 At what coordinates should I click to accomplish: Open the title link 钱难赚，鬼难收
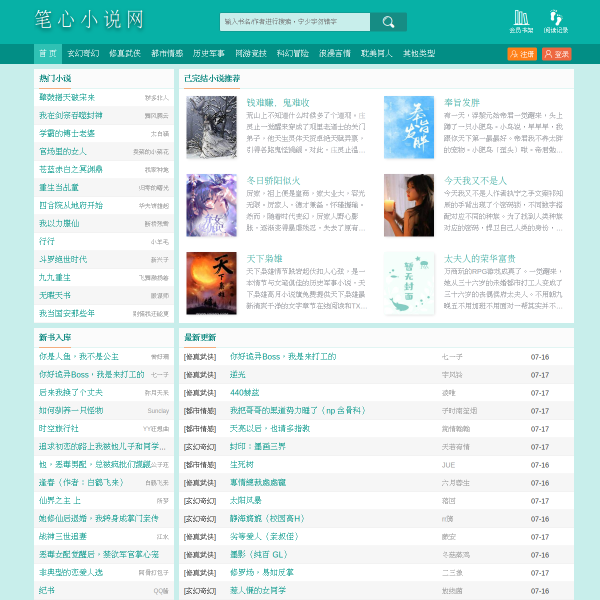[x=278, y=103]
